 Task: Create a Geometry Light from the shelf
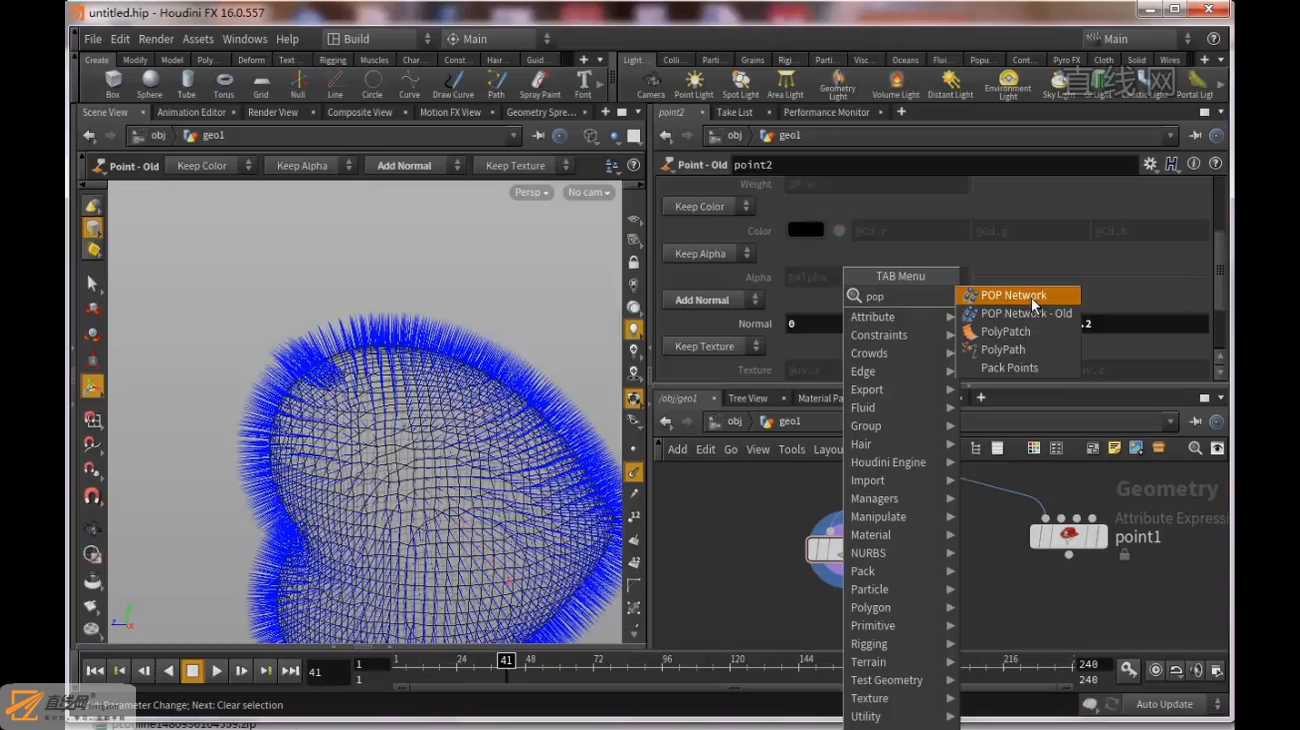(838, 85)
